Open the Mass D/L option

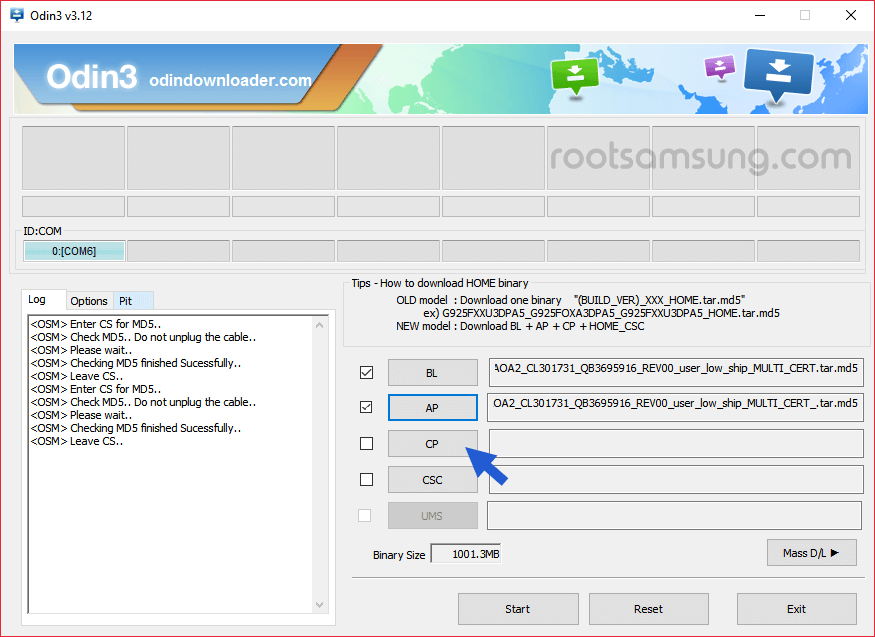811,553
